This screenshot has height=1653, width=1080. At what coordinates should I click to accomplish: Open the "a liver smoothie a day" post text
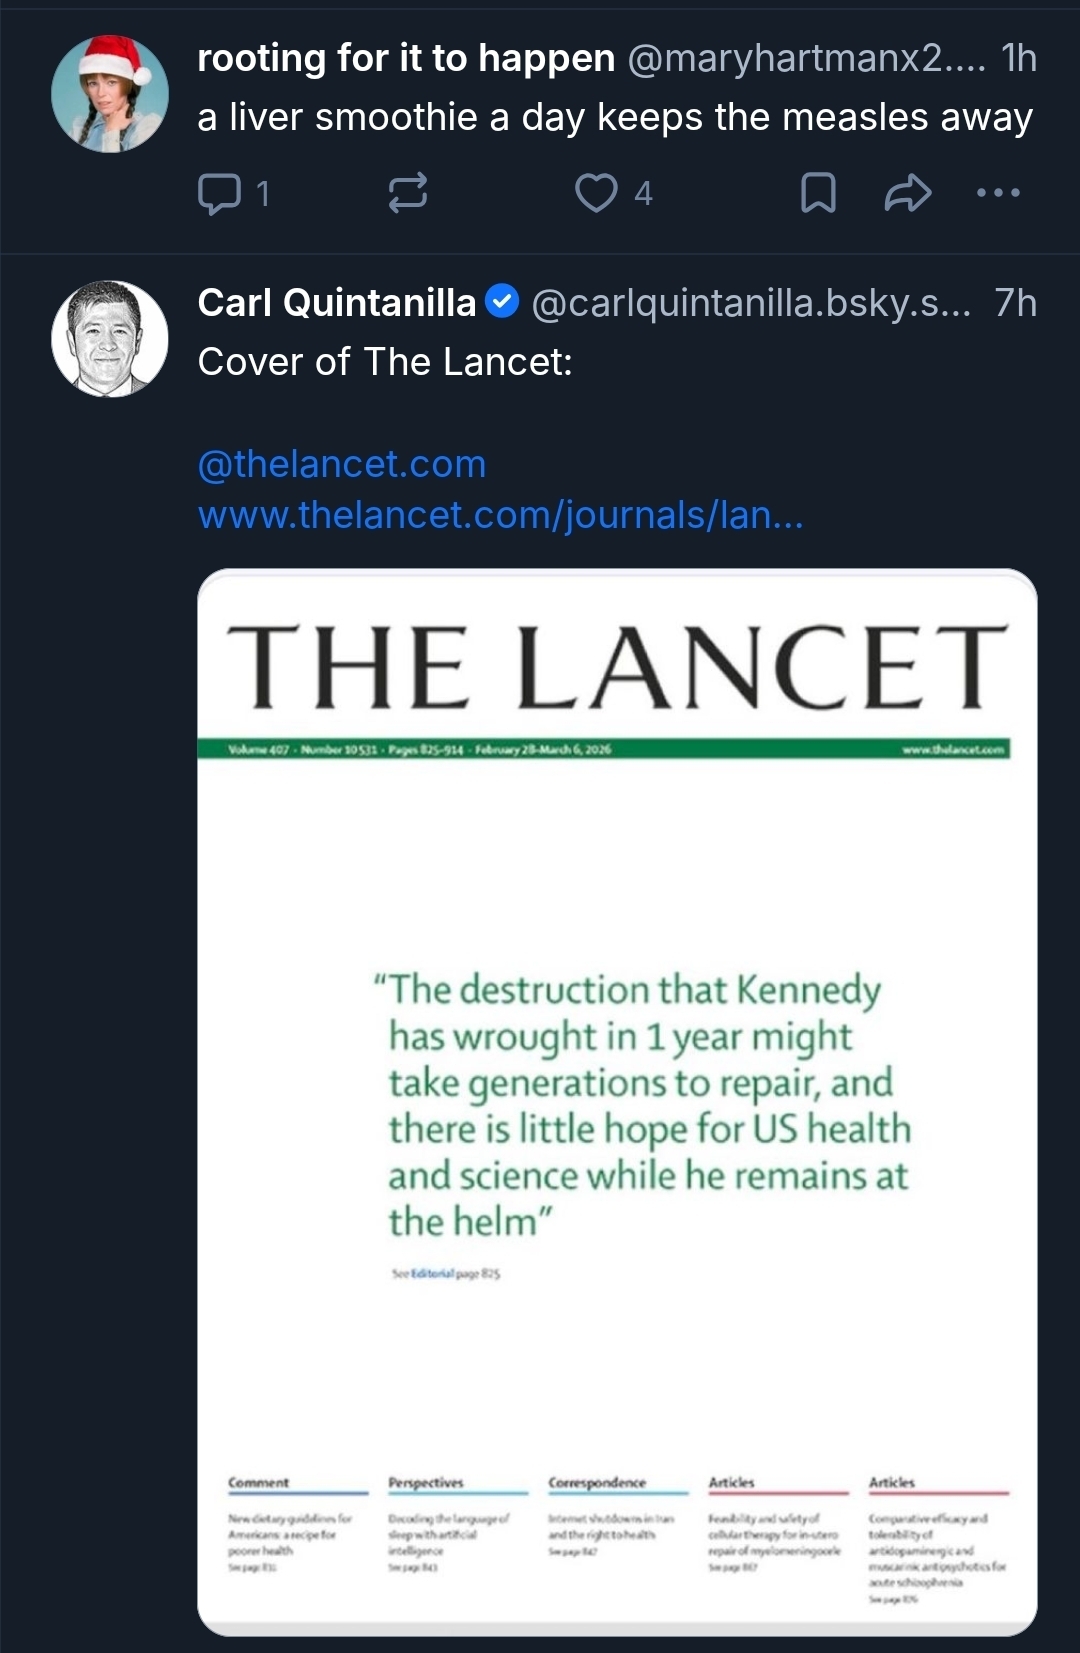pos(615,118)
